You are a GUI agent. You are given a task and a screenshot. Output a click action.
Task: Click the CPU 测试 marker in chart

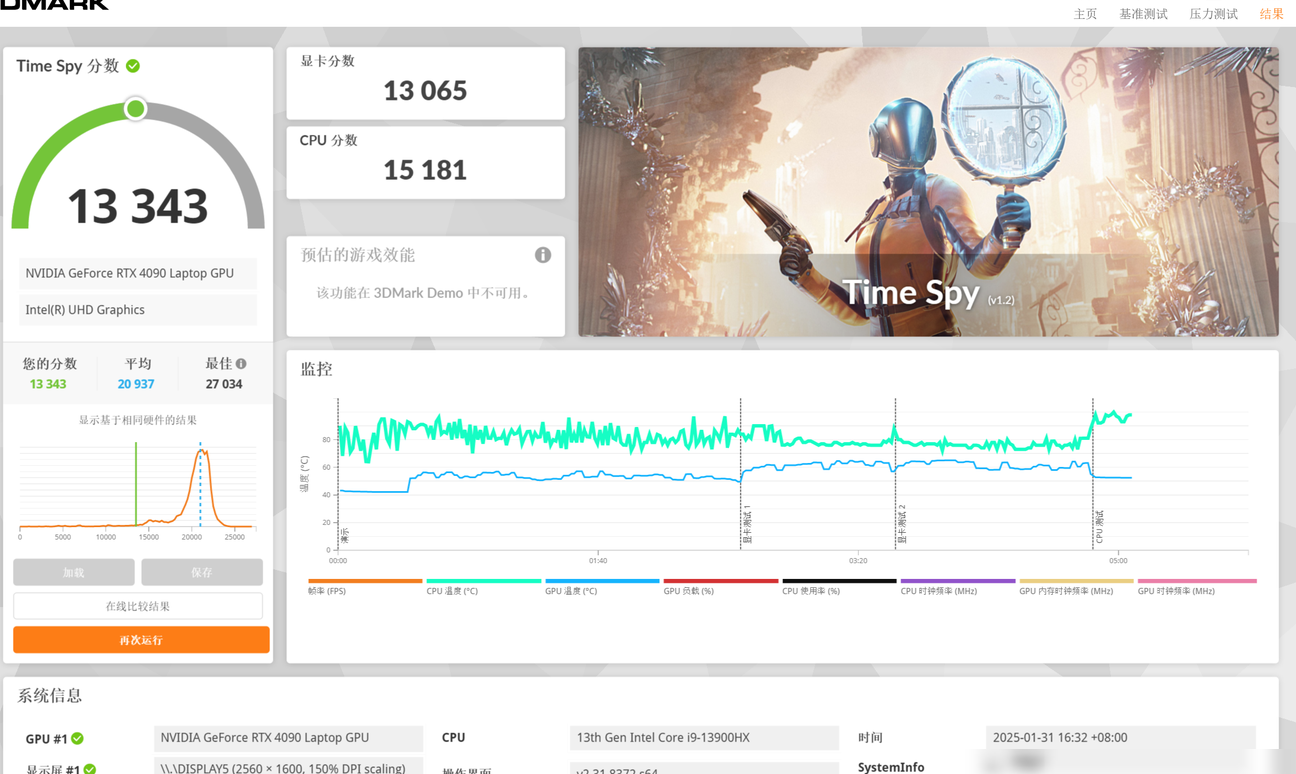[x=1098, y=527]
